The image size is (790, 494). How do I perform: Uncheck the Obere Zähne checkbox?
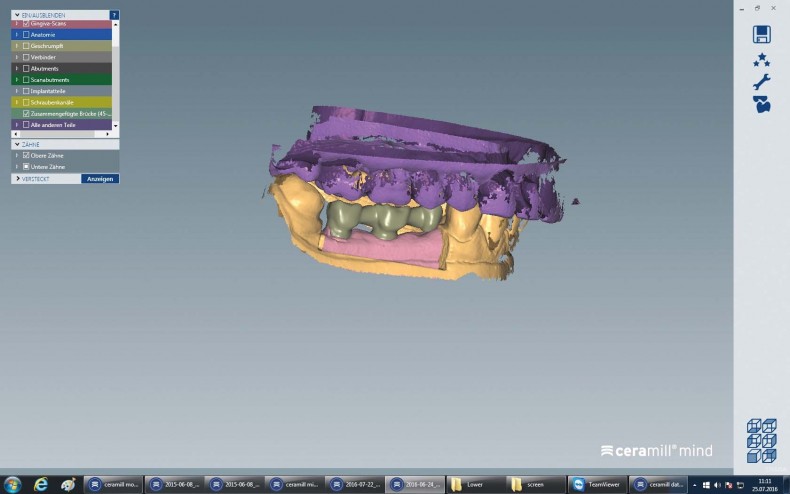coord(26,155)
